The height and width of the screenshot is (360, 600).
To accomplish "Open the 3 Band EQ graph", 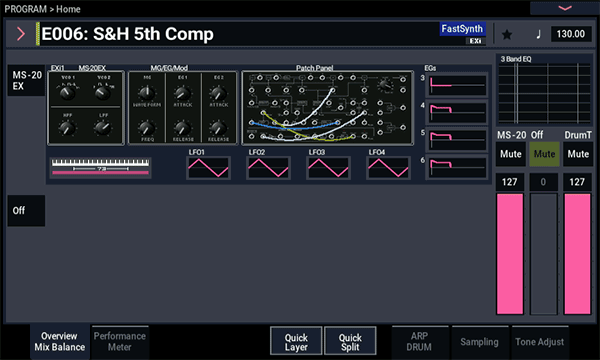I will point(544,90).
